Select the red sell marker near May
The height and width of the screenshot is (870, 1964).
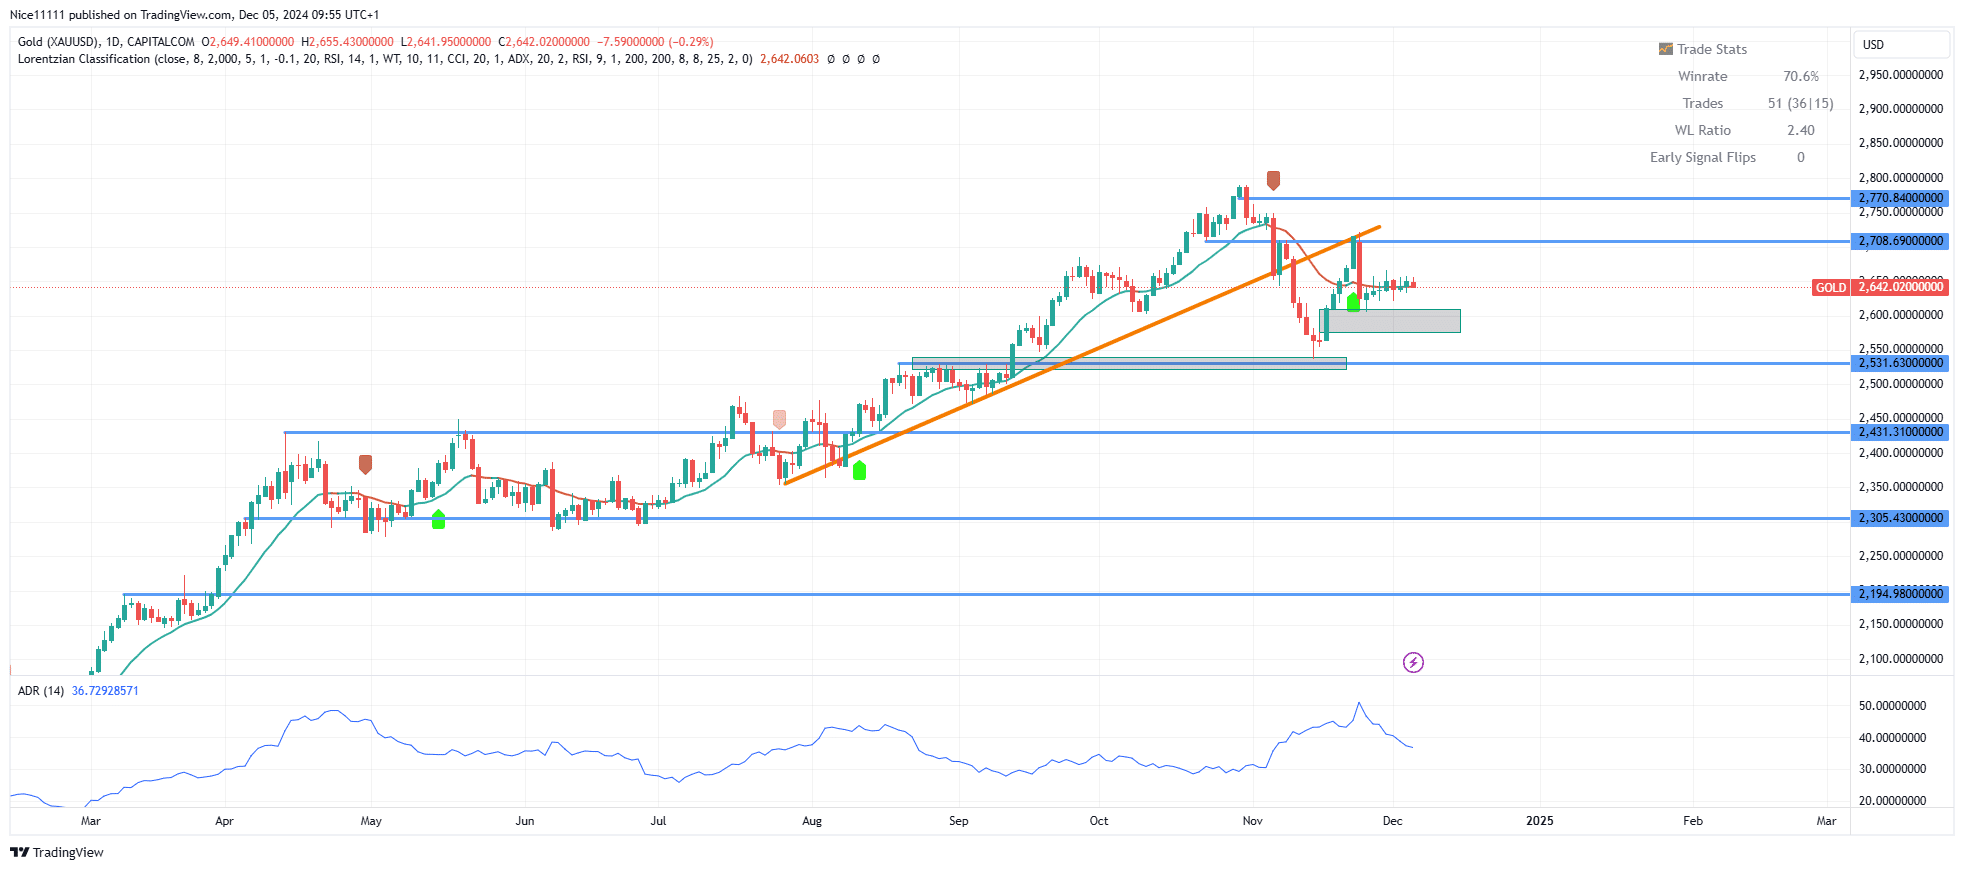point(365,464)
